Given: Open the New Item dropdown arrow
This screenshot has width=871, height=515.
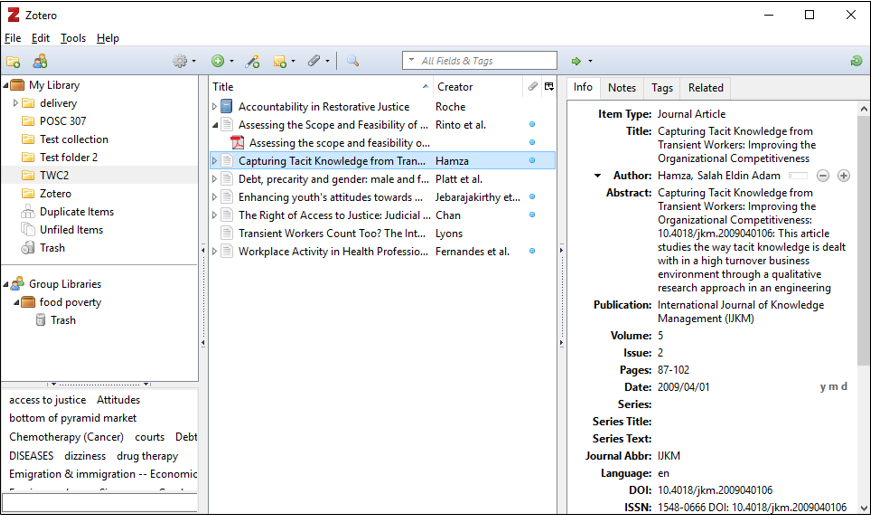Looking at the screenshot, I should pyautogui.click(x=232, y=61).
